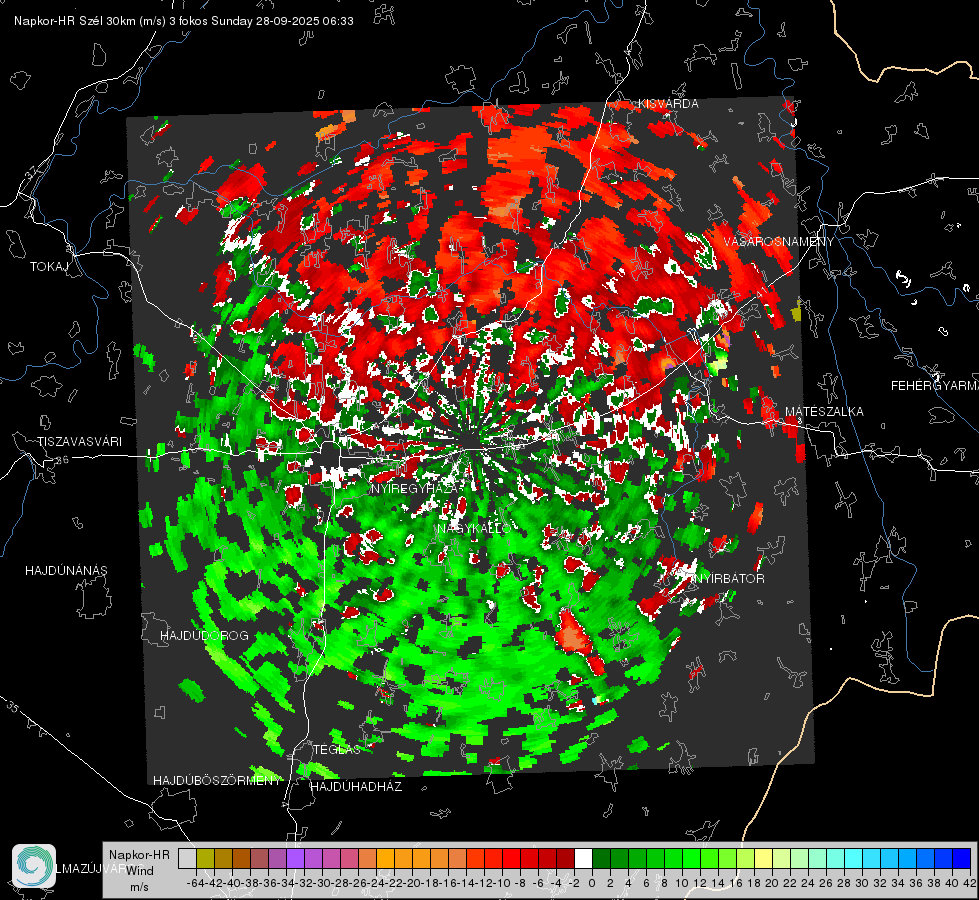The image size is (979, 900).
Task: Click the Mátészalka city label
Action: [x=824, y=412]
